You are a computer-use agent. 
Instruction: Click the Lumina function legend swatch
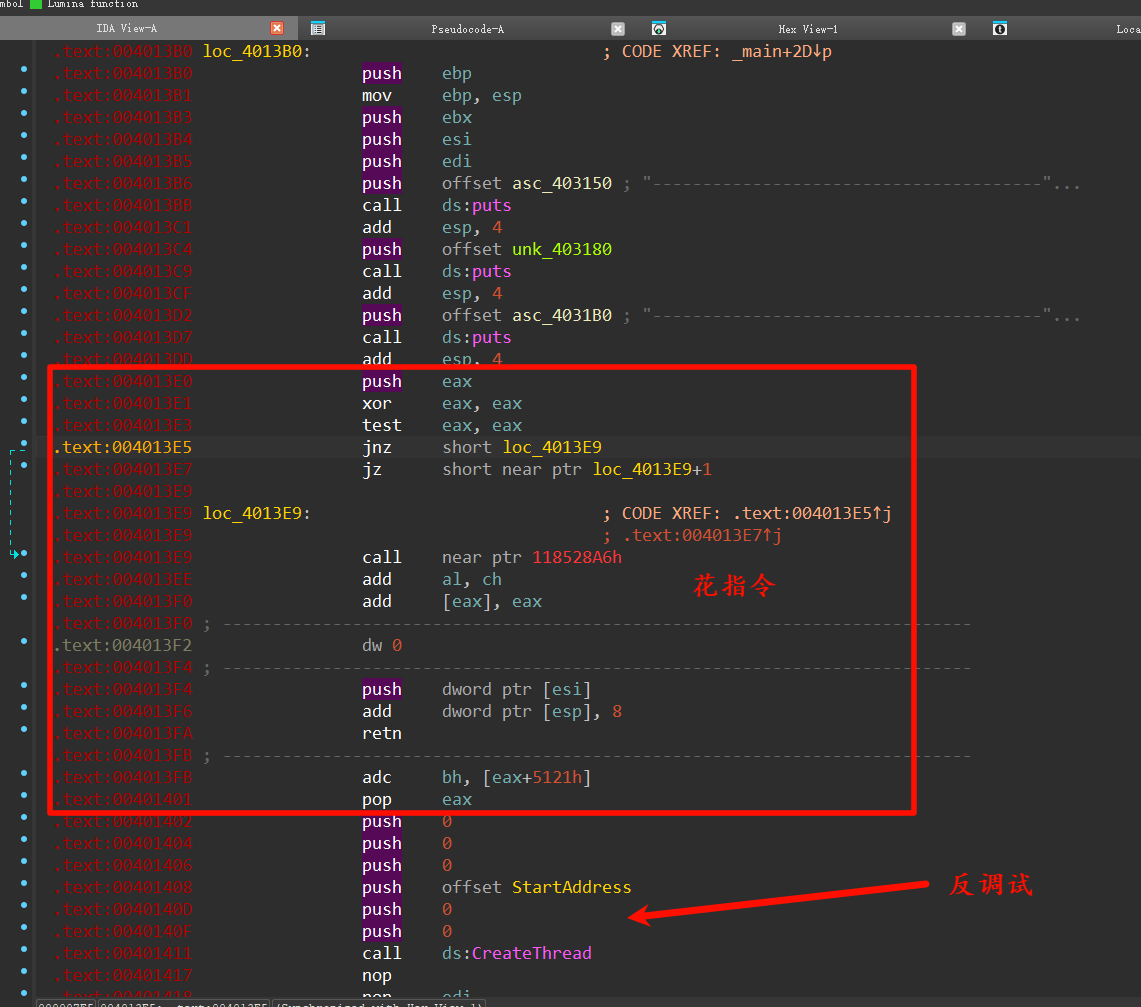pos(36,4)
